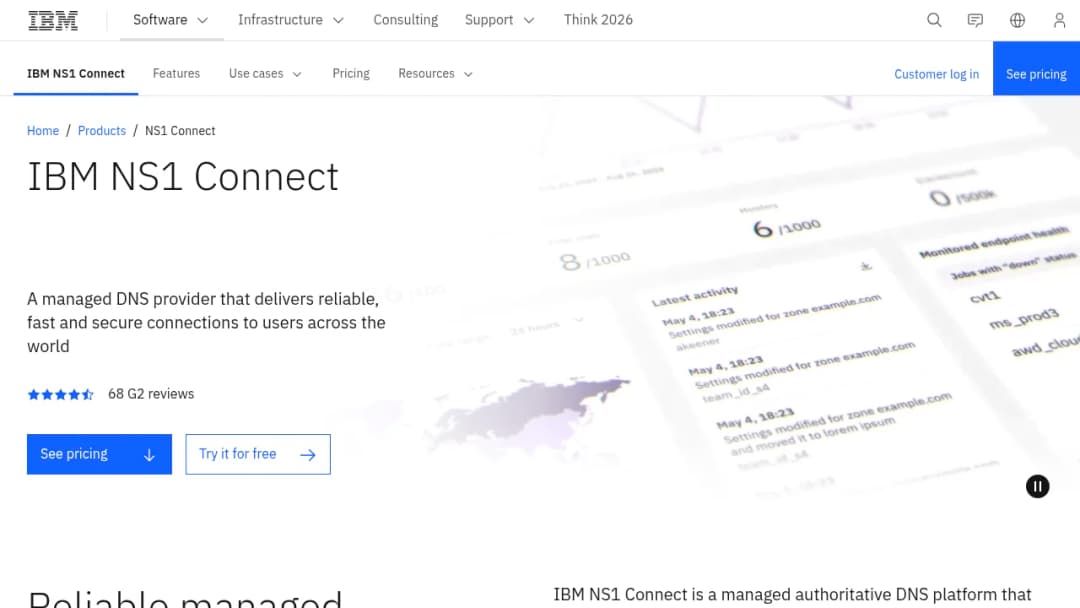Pause the hero animation
The height and width of the screenshot is (608, 1080).
point(1037,486)
